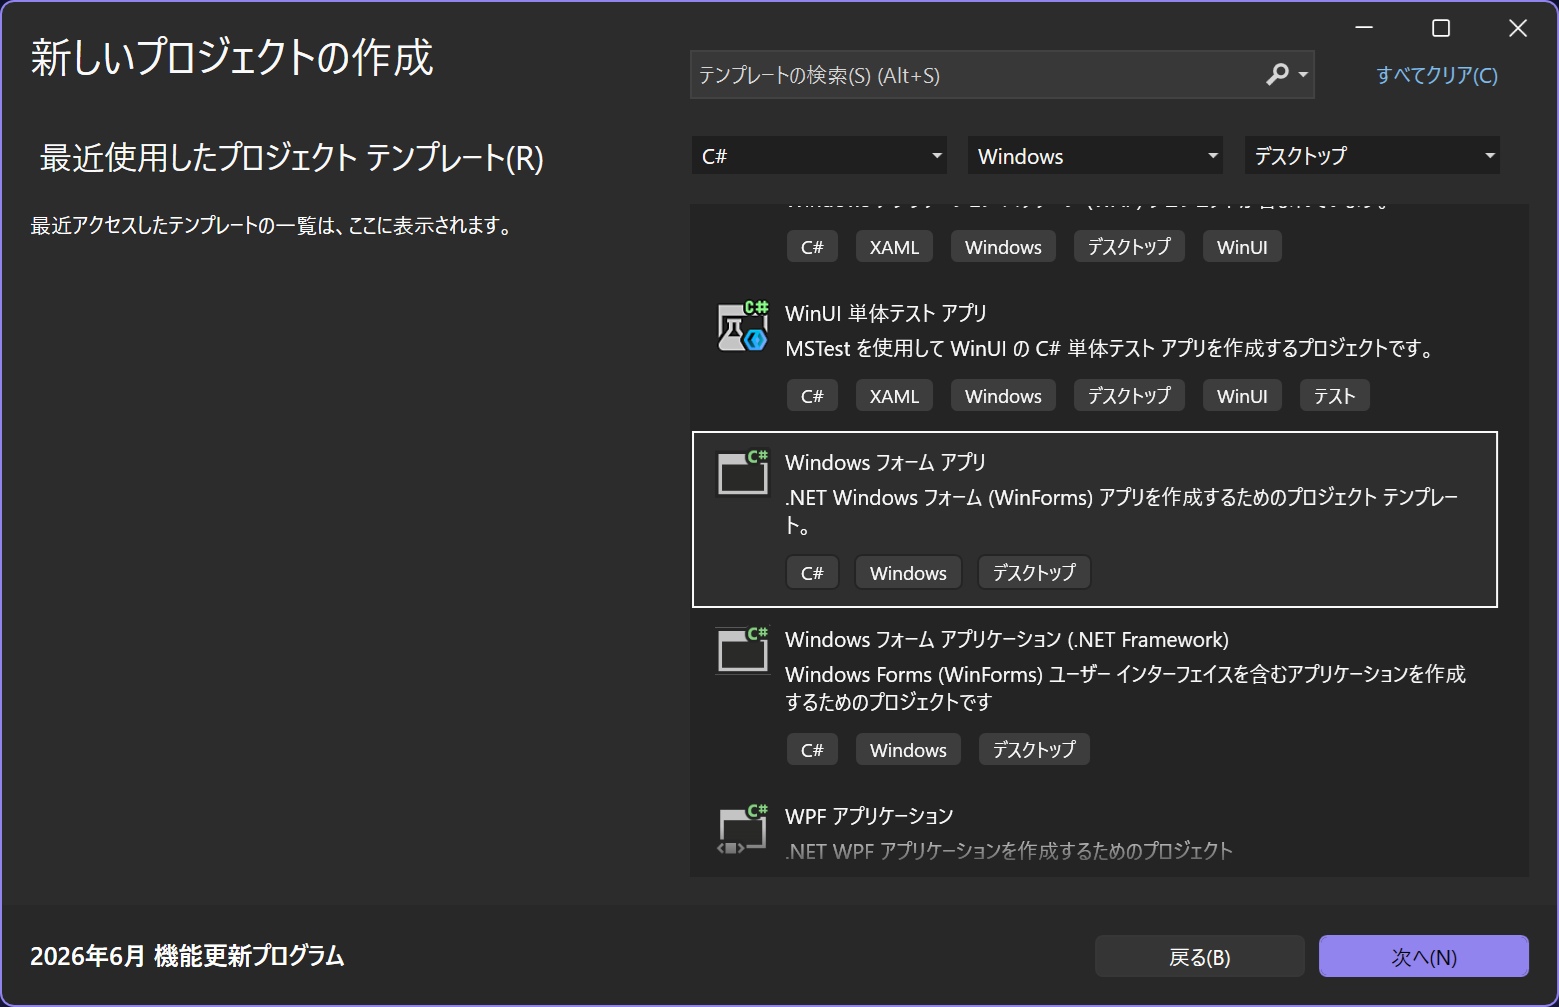Click C# tag under .NET Framework Forms template
1559x1007 pixels.
pos(812,750)
